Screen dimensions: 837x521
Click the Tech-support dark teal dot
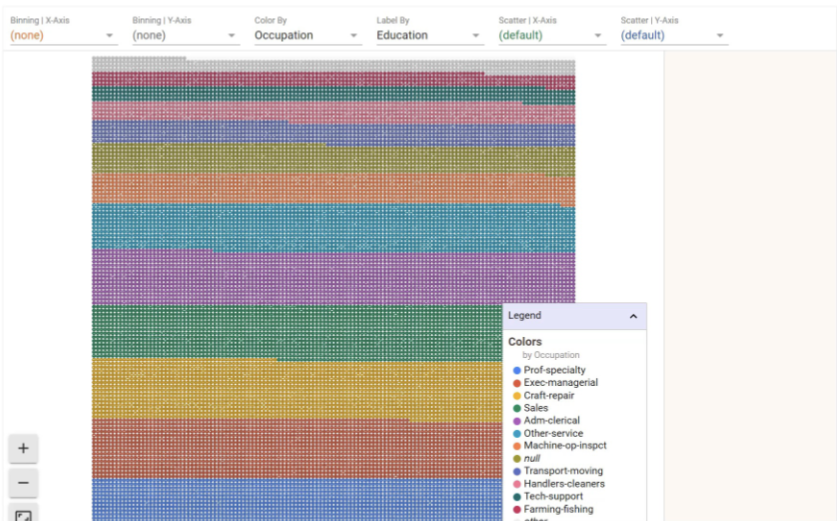pyautogui.click(x=517, y=496)
